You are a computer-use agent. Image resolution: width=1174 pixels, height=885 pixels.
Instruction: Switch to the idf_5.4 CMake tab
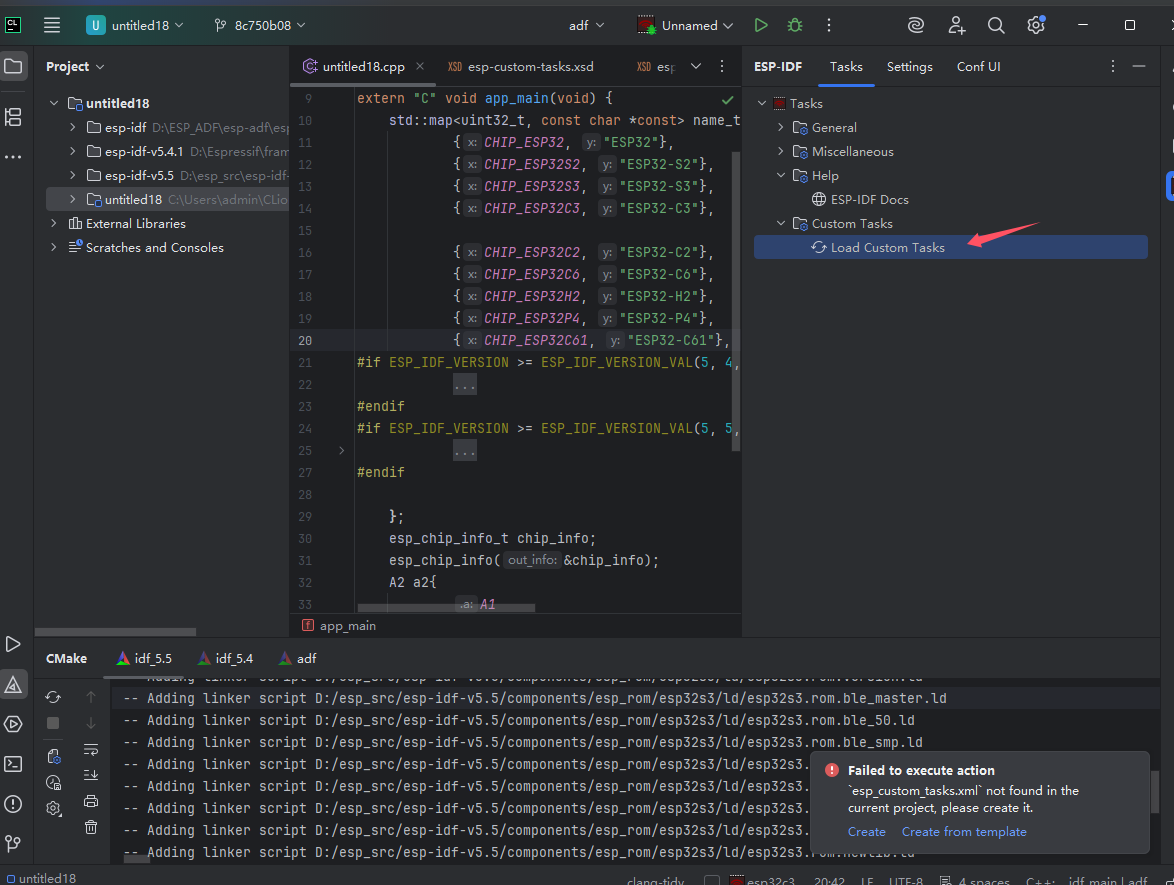[x=225, y=658]
